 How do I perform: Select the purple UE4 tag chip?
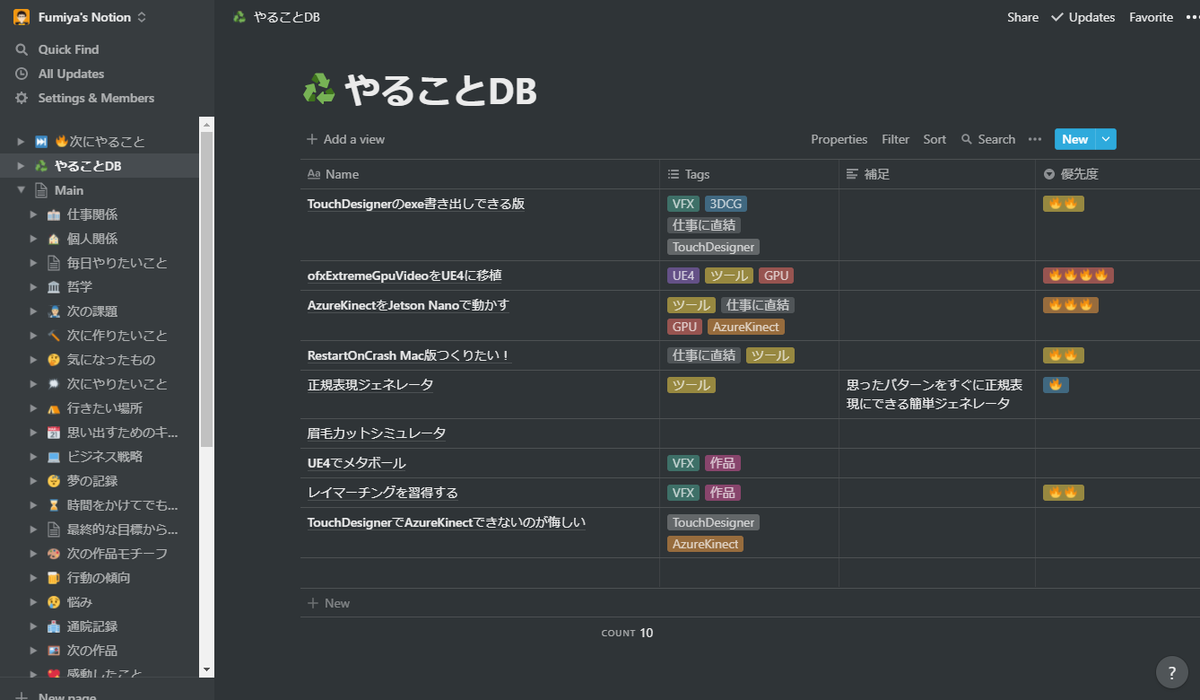coord(684,275)
